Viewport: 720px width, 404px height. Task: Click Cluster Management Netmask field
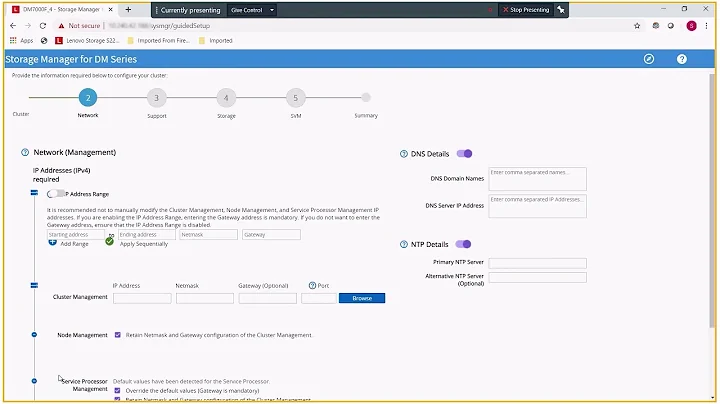(x=205, y=298)
